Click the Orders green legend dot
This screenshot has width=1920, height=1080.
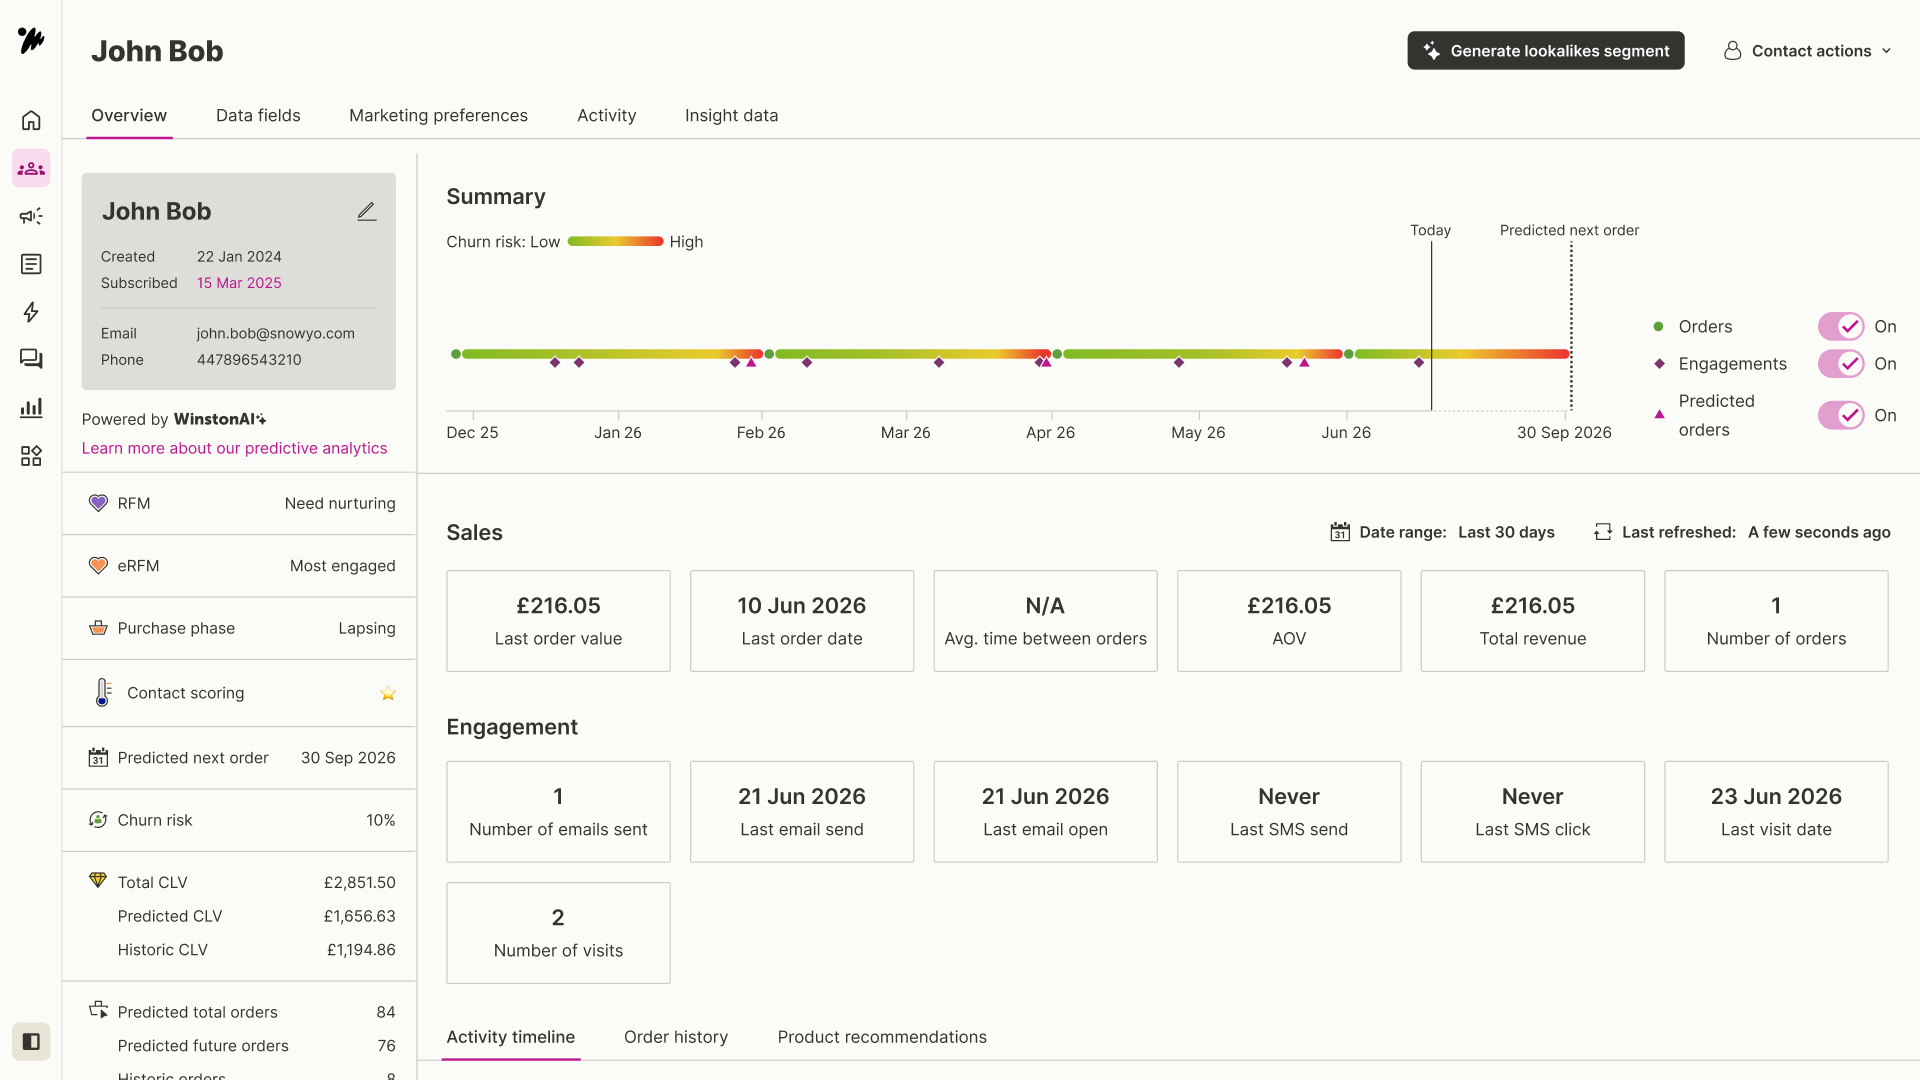1658,327
